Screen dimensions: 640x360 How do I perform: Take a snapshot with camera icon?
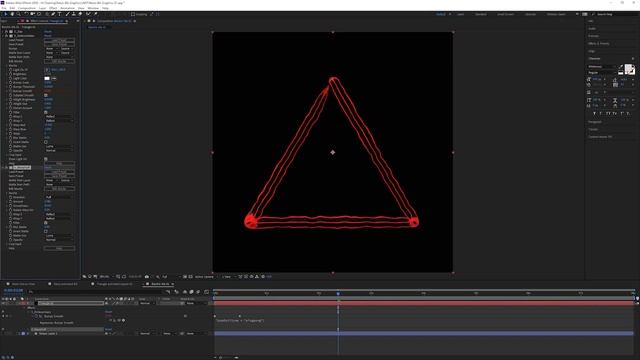[x=147, y=277]
